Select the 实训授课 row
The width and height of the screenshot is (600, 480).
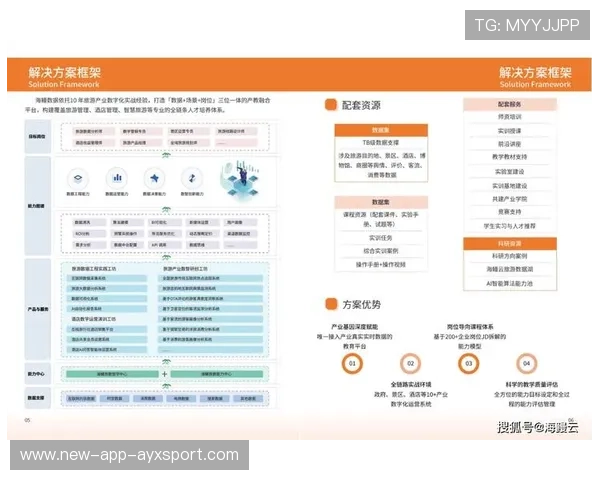click(x=510, y=131)
